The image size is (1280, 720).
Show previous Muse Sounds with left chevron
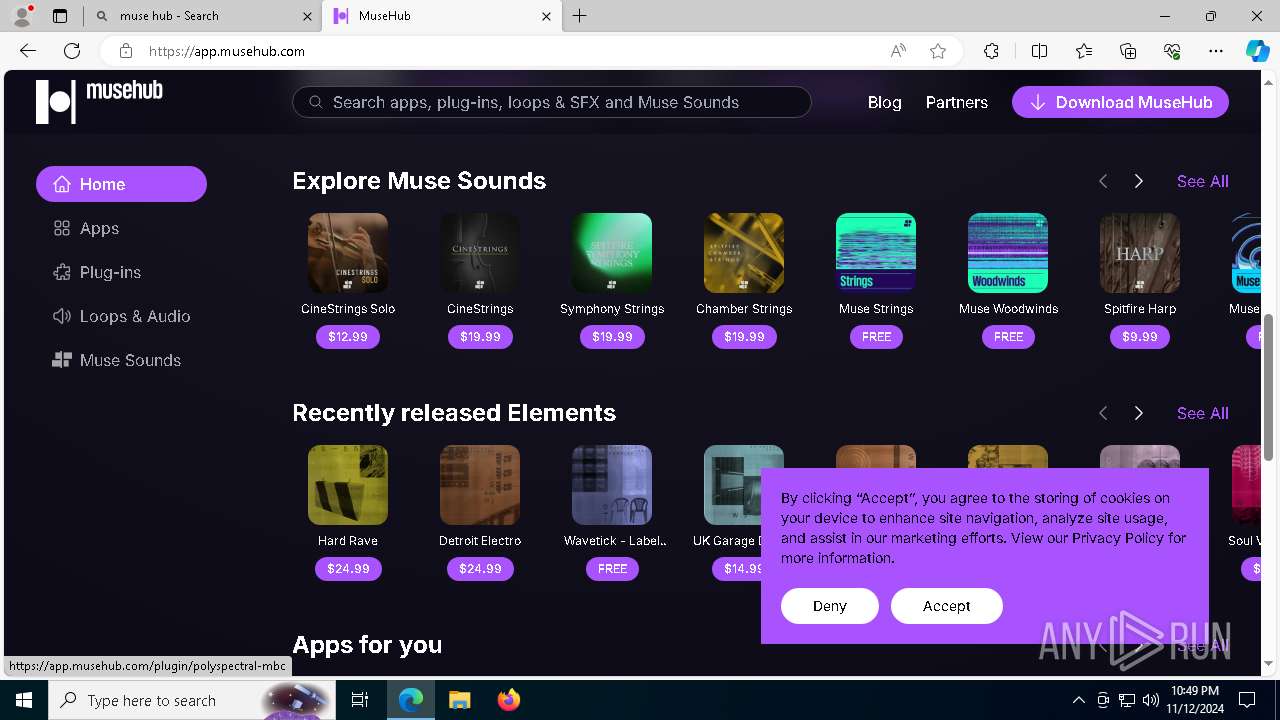(1103, 181)
